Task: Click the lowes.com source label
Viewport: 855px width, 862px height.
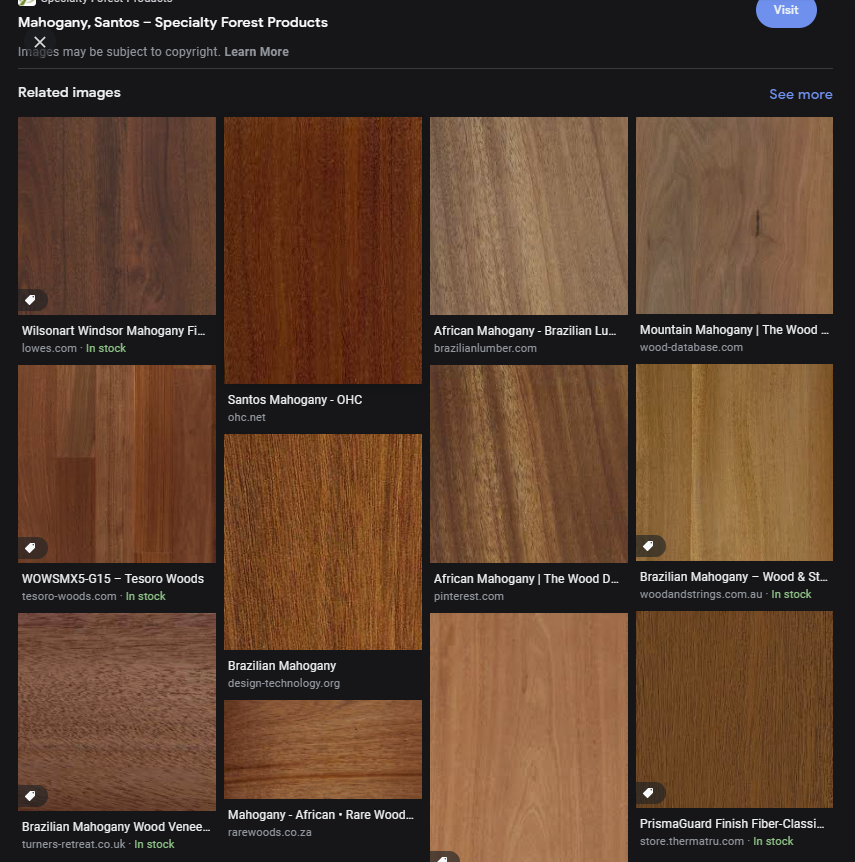Action: (49, 348)
